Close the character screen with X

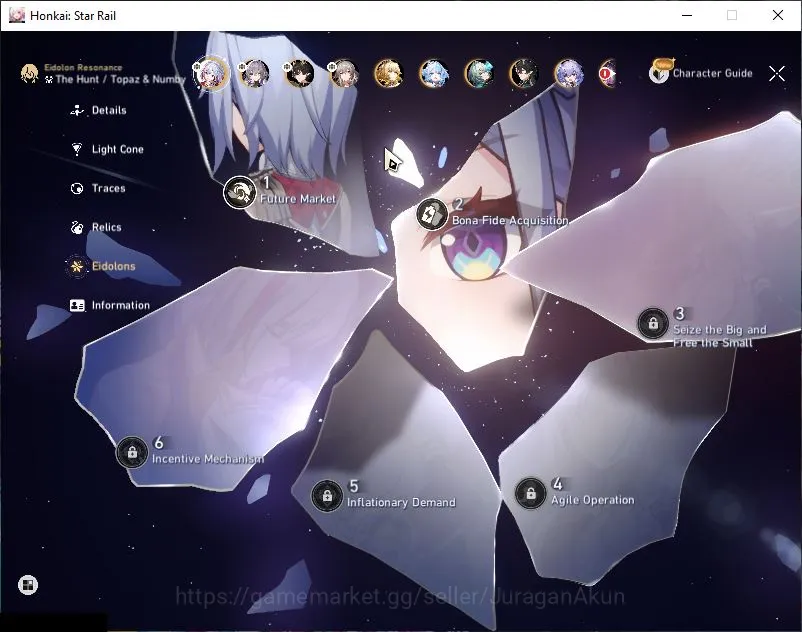coord(777,74)
